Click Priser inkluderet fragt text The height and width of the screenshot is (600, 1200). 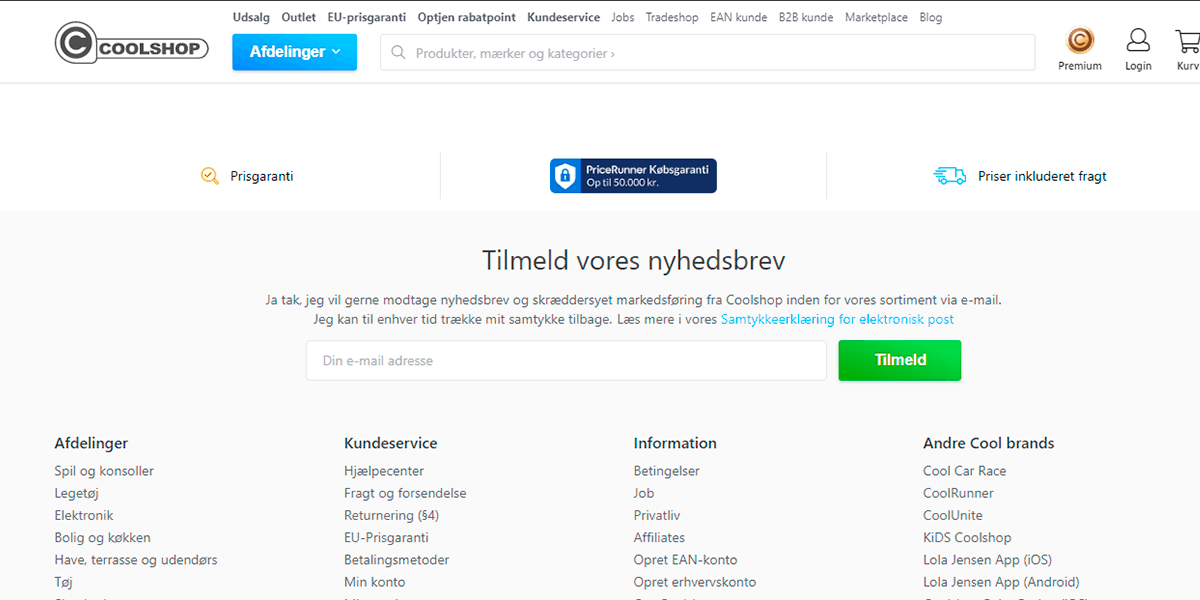click(1042, 176)
